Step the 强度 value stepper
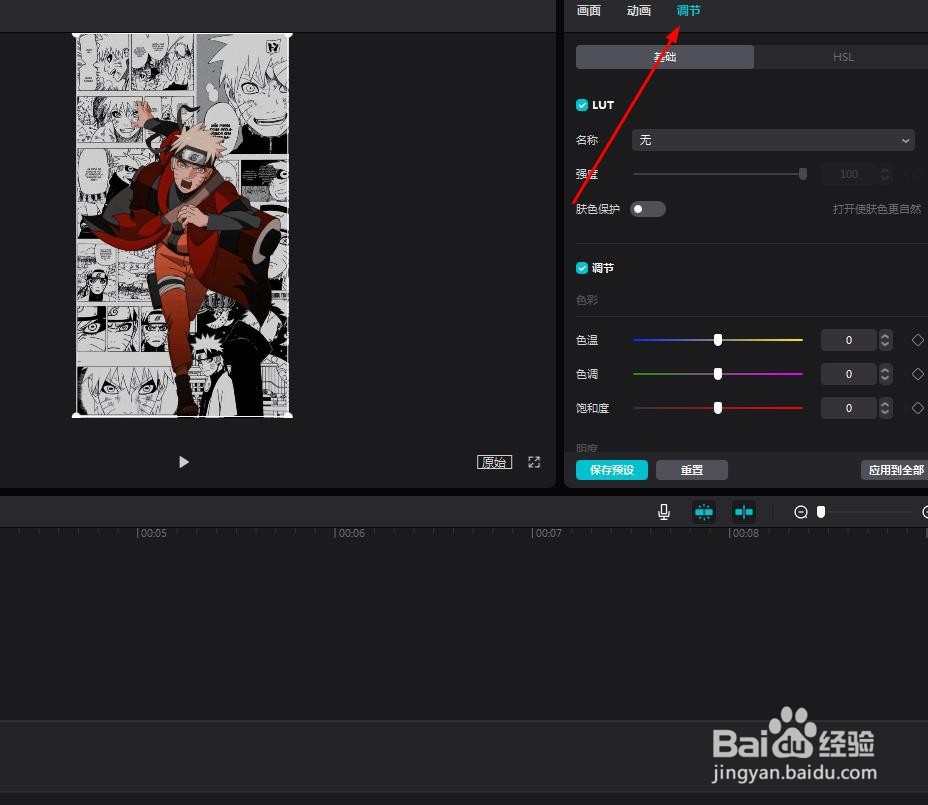The image size is (928, 805). [885, 174]
